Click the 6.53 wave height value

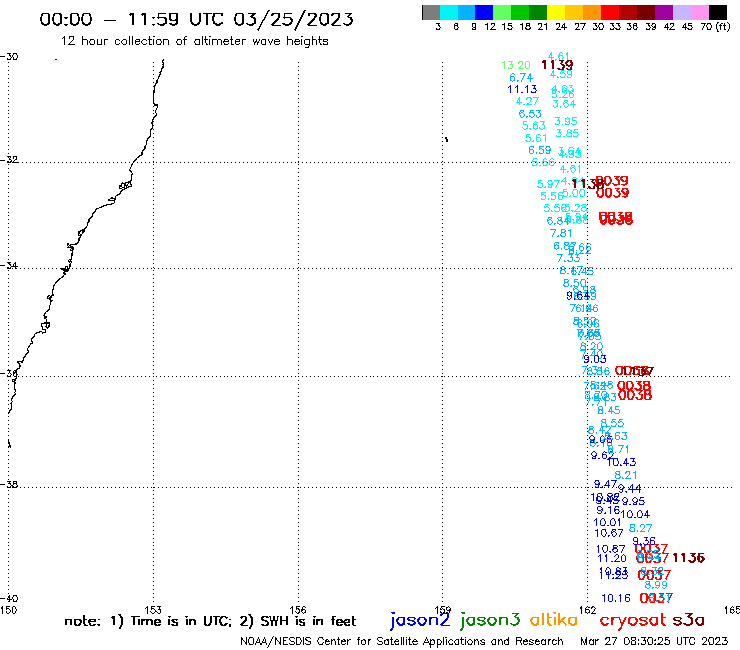530,114
